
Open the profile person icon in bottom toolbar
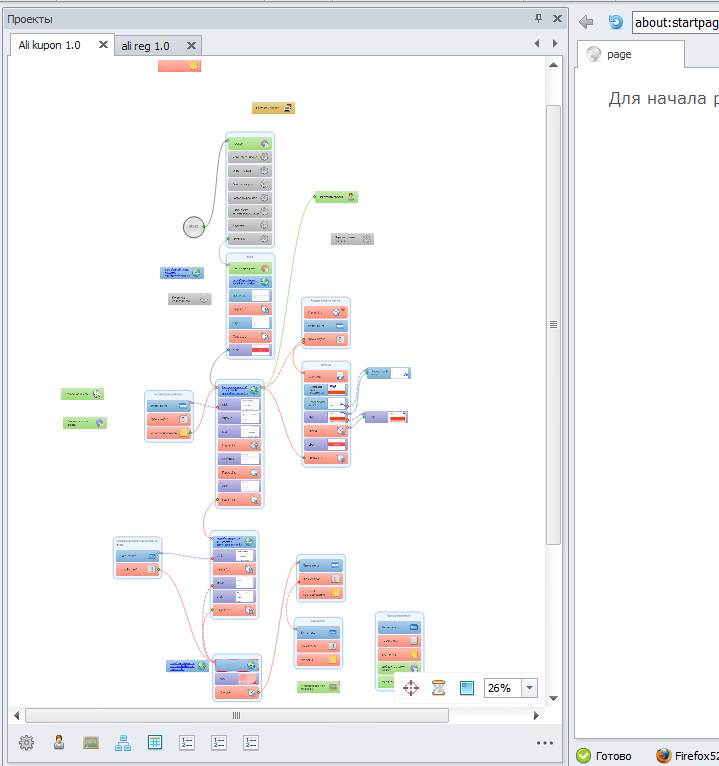point(59,743)
